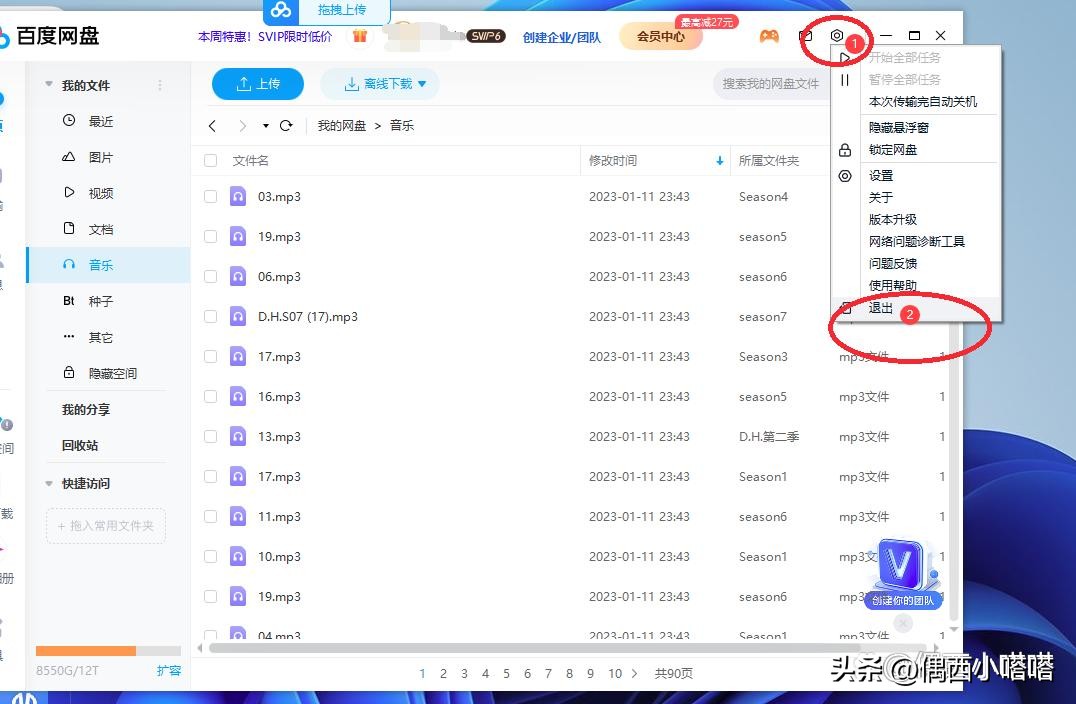
Task: Click the storage usage bar showing 8550G/12T
Action: pos(107,650)
